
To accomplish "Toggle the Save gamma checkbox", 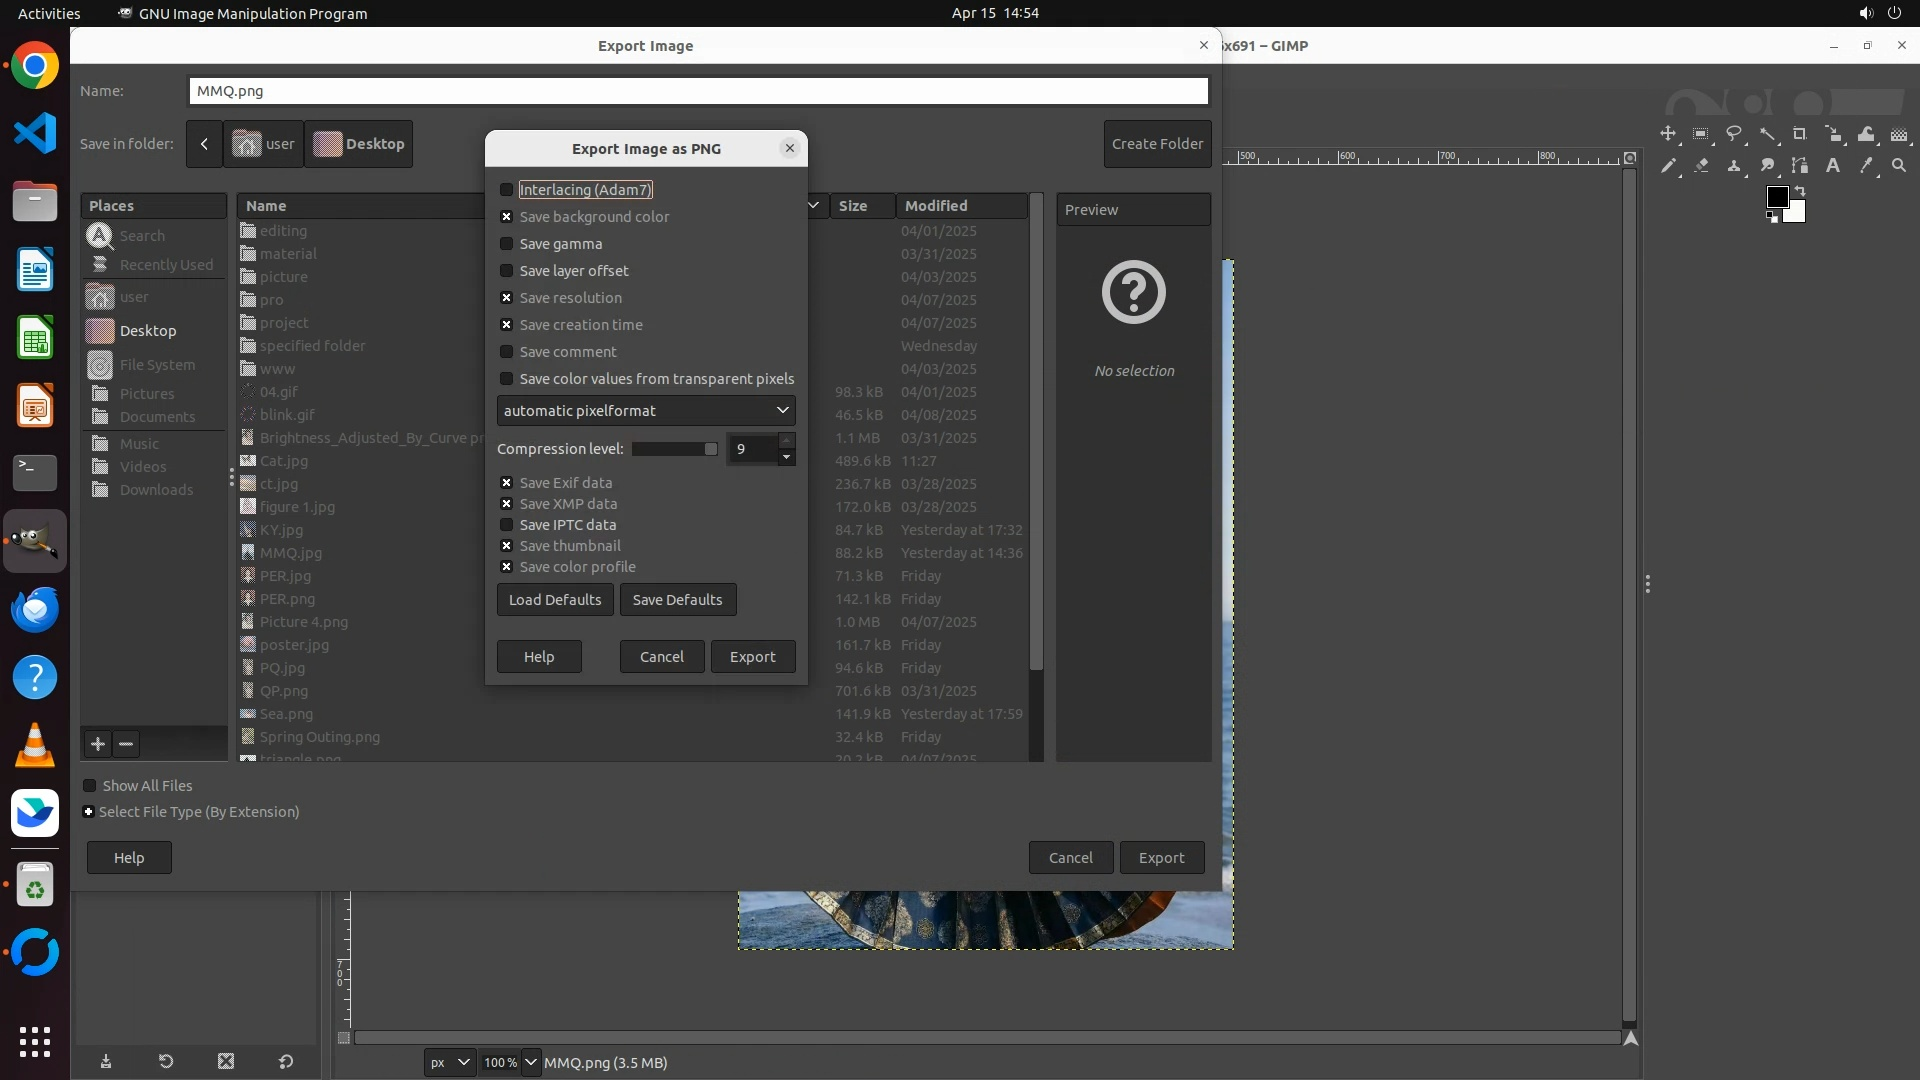I will [507, 244].
